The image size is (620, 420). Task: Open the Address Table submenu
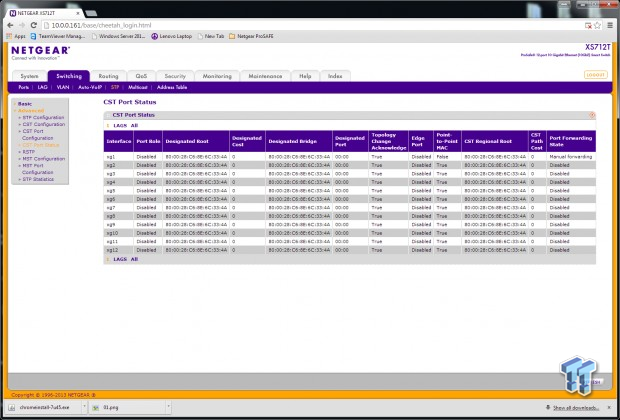[x=172, y=87]
